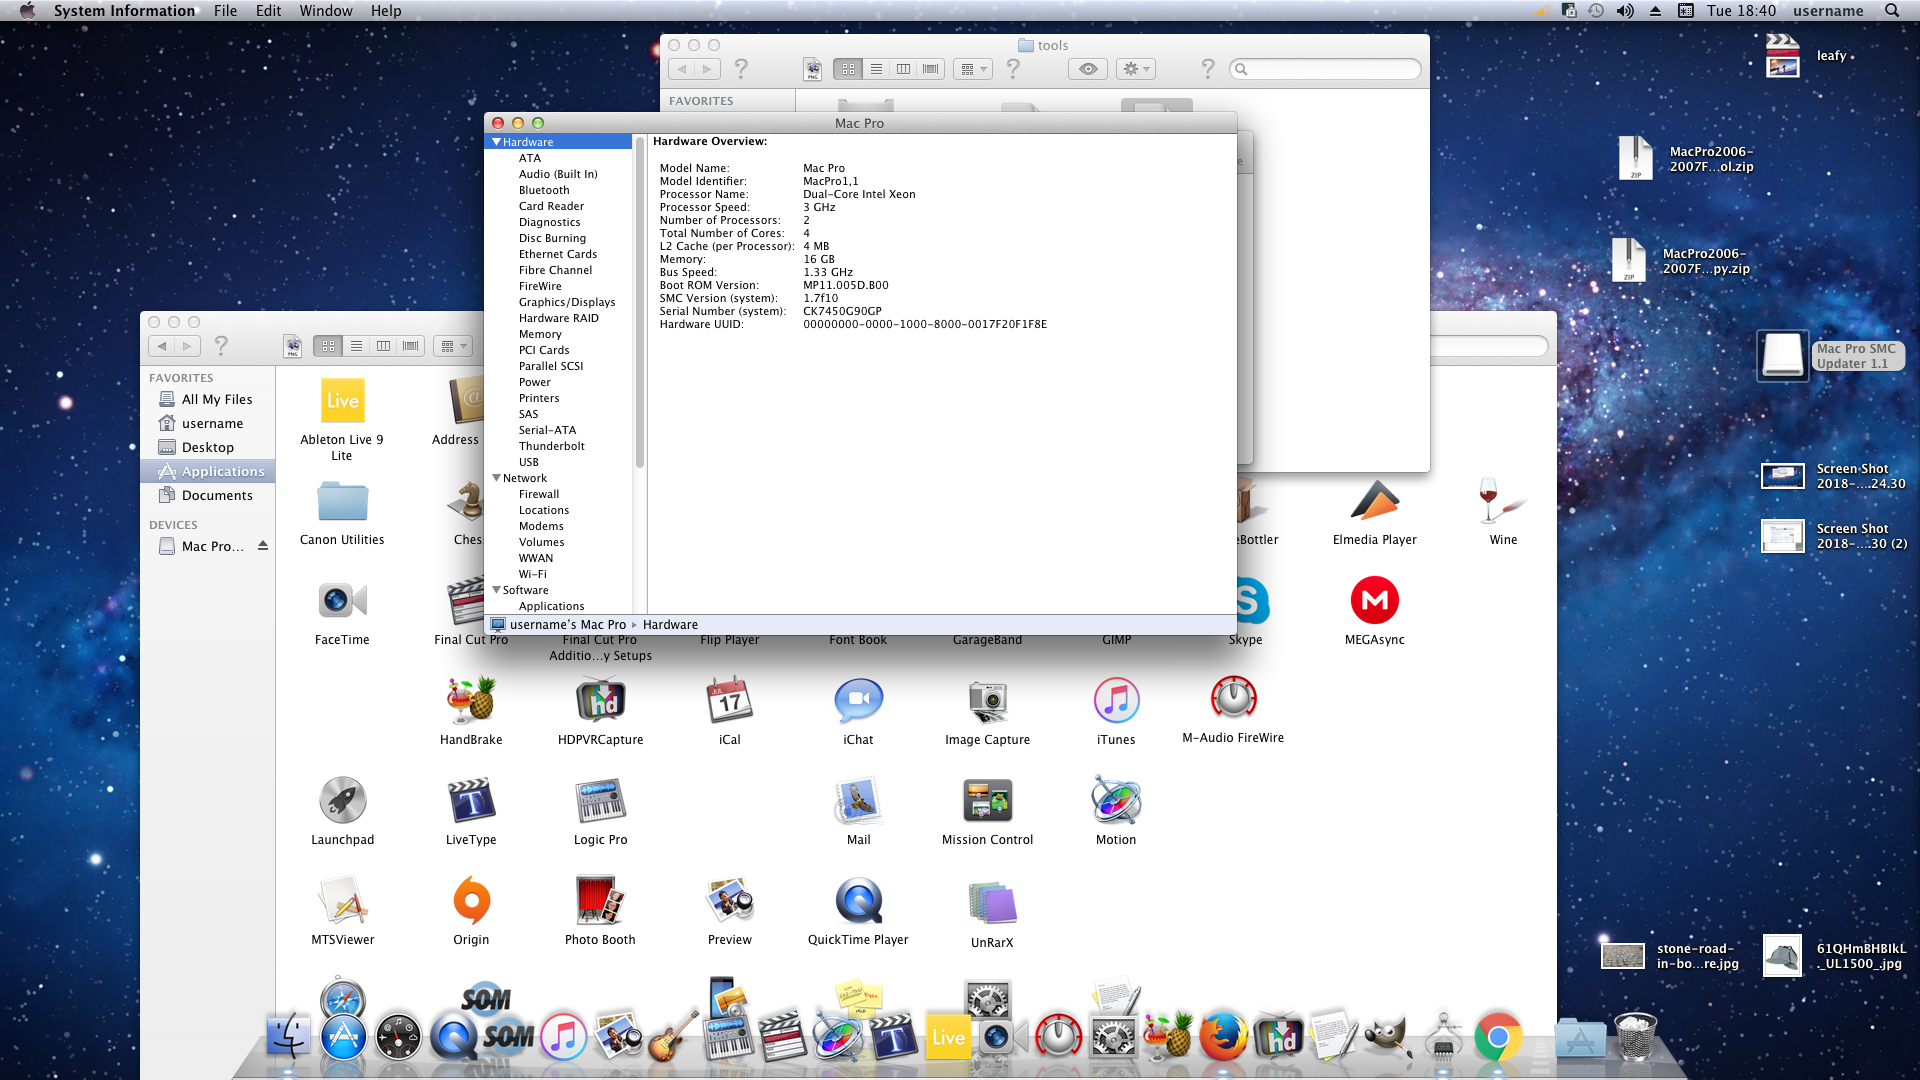The height and width of the screenshot is (1080, 1920).
Task: Click Quick Look eye button in tools window
Action: point(1088,69)
